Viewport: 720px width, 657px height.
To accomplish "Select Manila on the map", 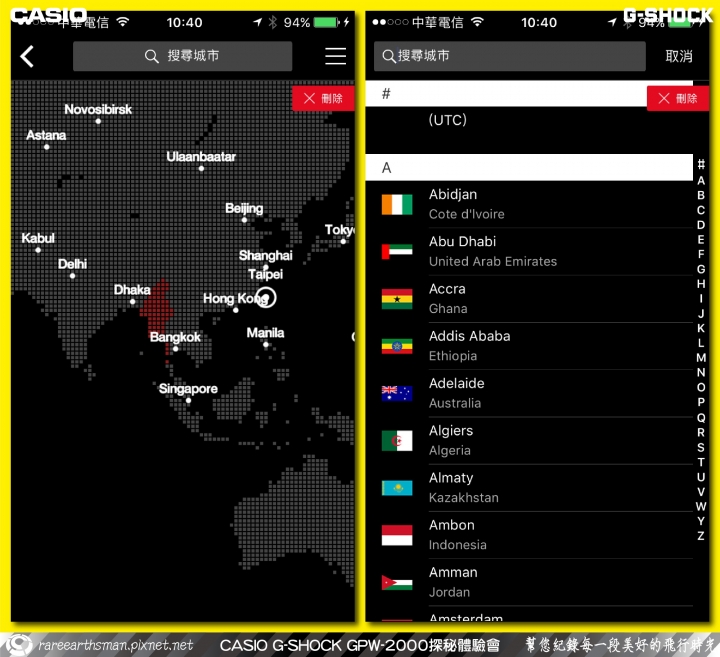I will [265, 337].
